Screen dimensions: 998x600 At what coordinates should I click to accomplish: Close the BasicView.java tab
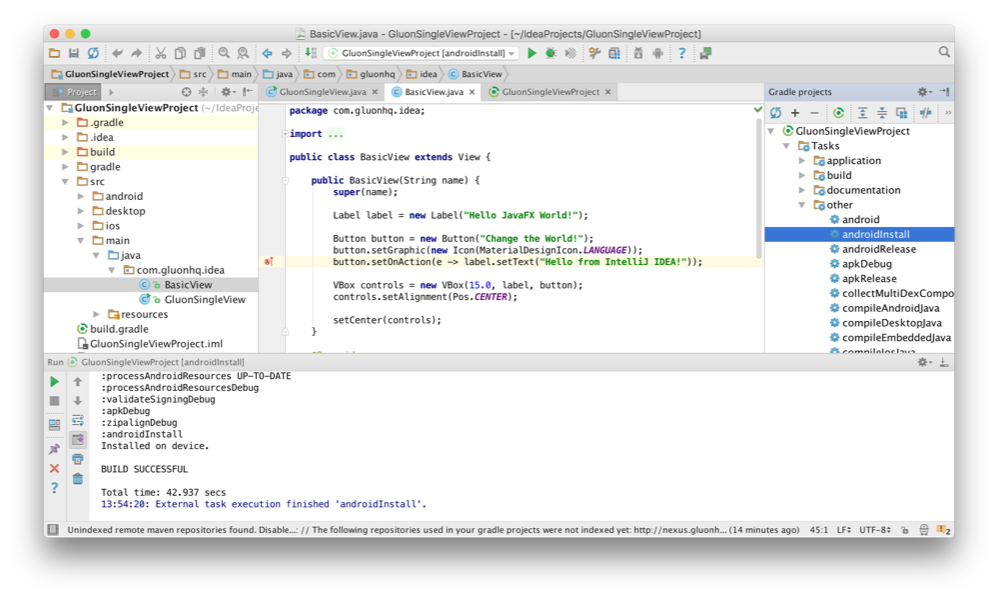[472, 92]
